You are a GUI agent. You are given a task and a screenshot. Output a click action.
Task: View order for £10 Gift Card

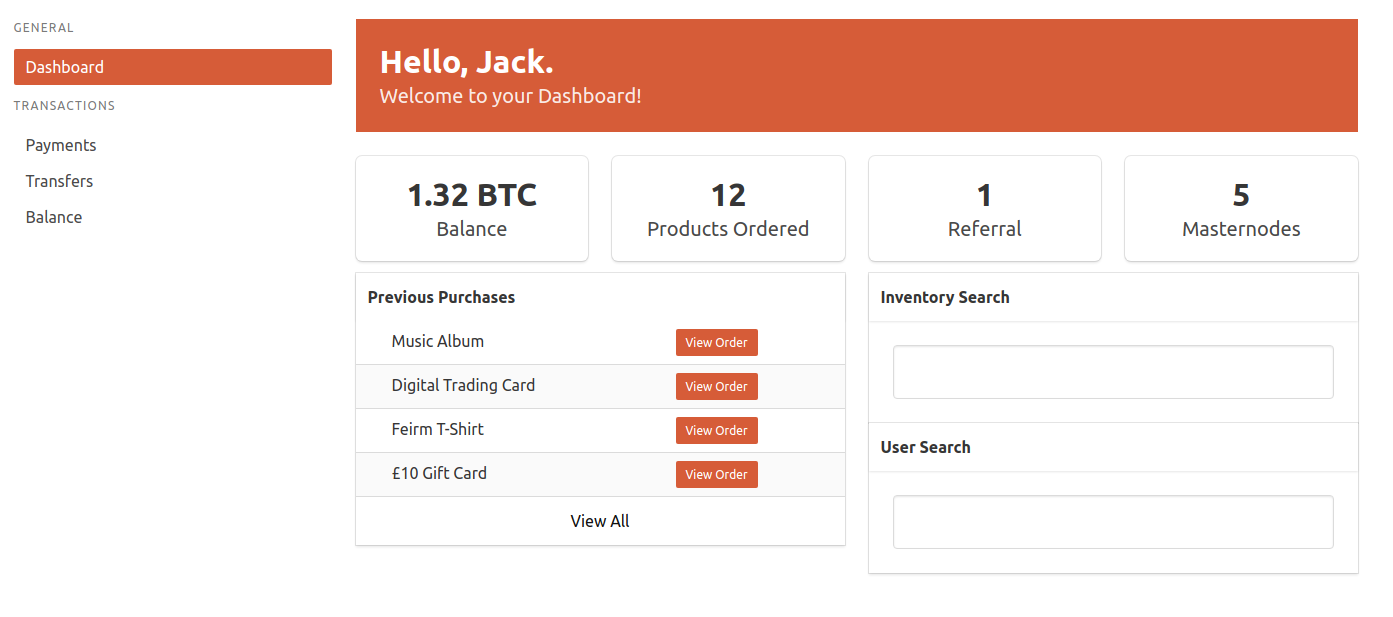tap(716, 474)
